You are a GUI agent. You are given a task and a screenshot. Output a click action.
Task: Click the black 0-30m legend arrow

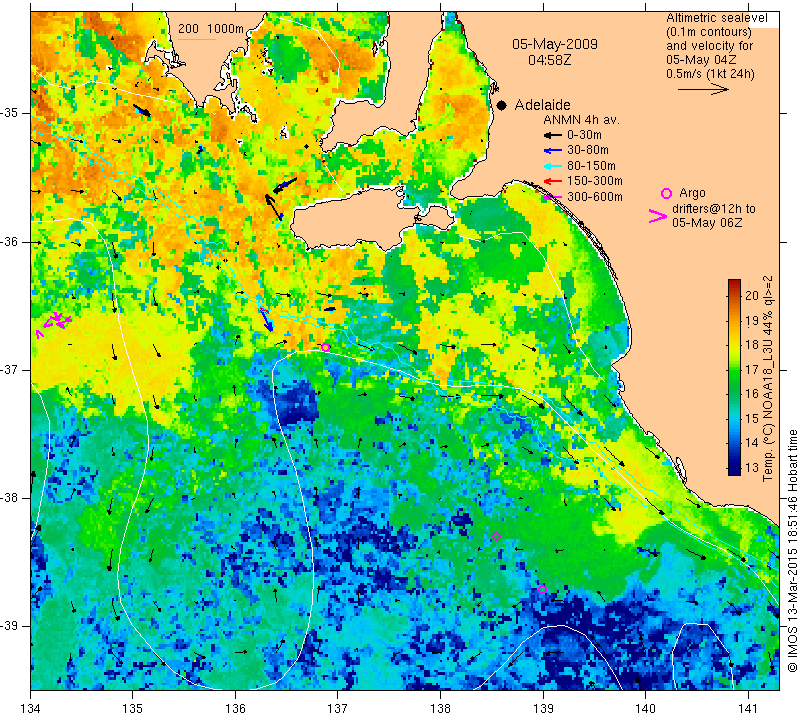(x=553, y=136)
